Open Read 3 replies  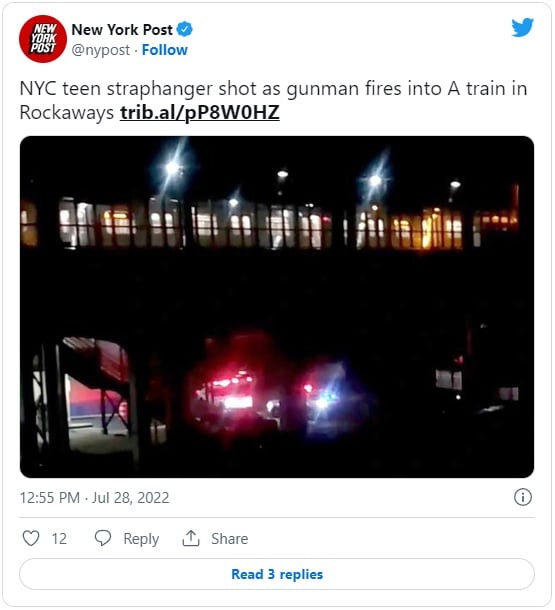277,574
